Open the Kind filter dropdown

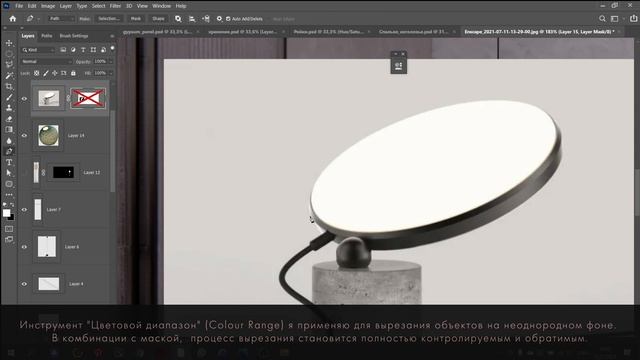coord(38,50)
